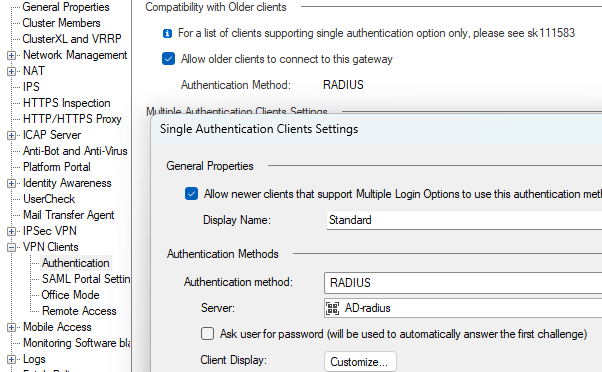
Task: Click the blue info icon beside sk111583 note
Action: [x=167, y=34]
